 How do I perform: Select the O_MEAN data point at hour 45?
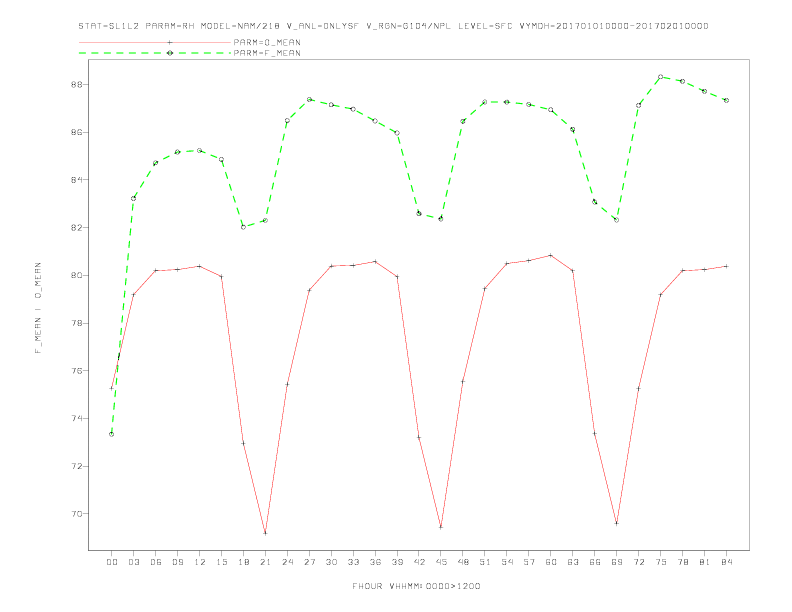point(441,527)
